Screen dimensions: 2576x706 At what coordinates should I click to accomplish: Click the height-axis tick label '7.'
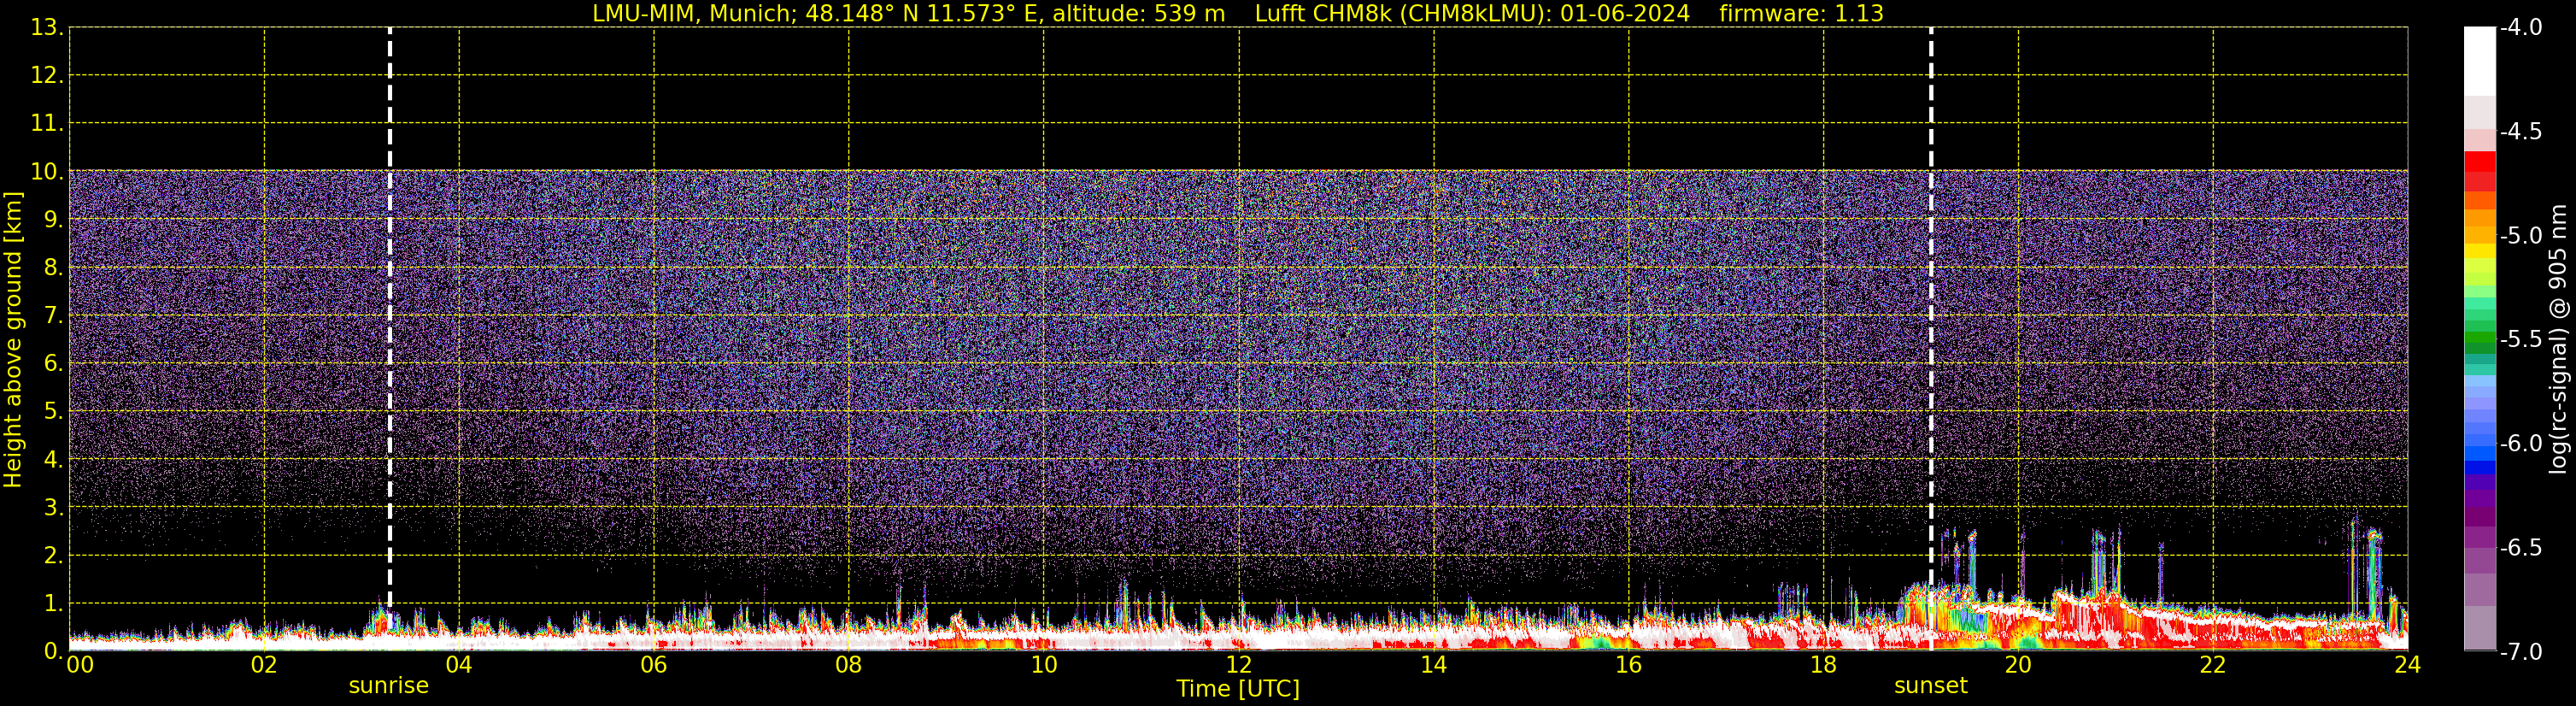53,316
